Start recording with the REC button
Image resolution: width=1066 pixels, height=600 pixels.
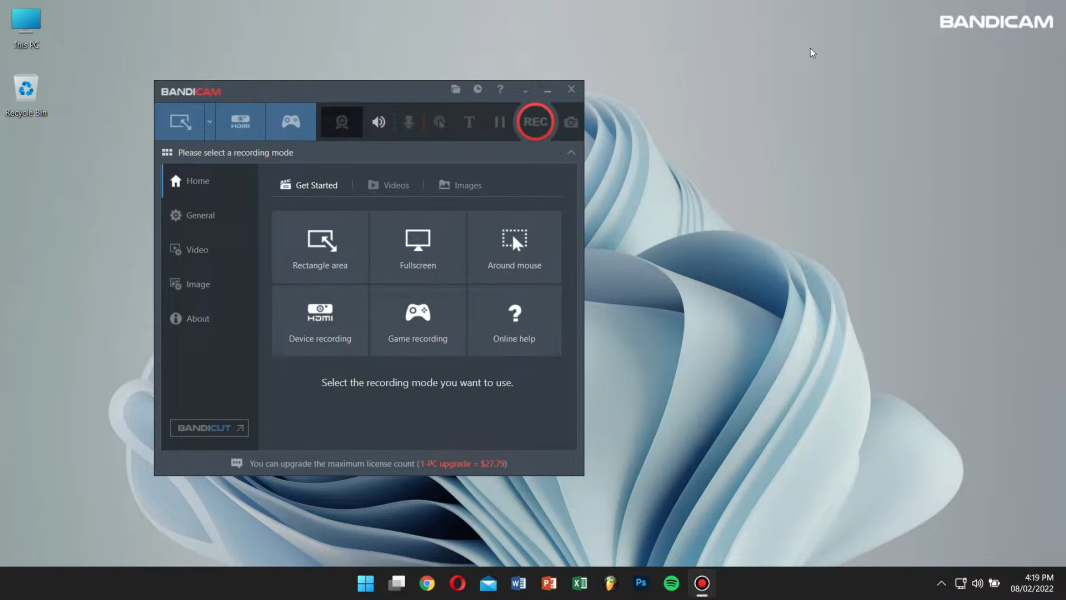[535, 122]
